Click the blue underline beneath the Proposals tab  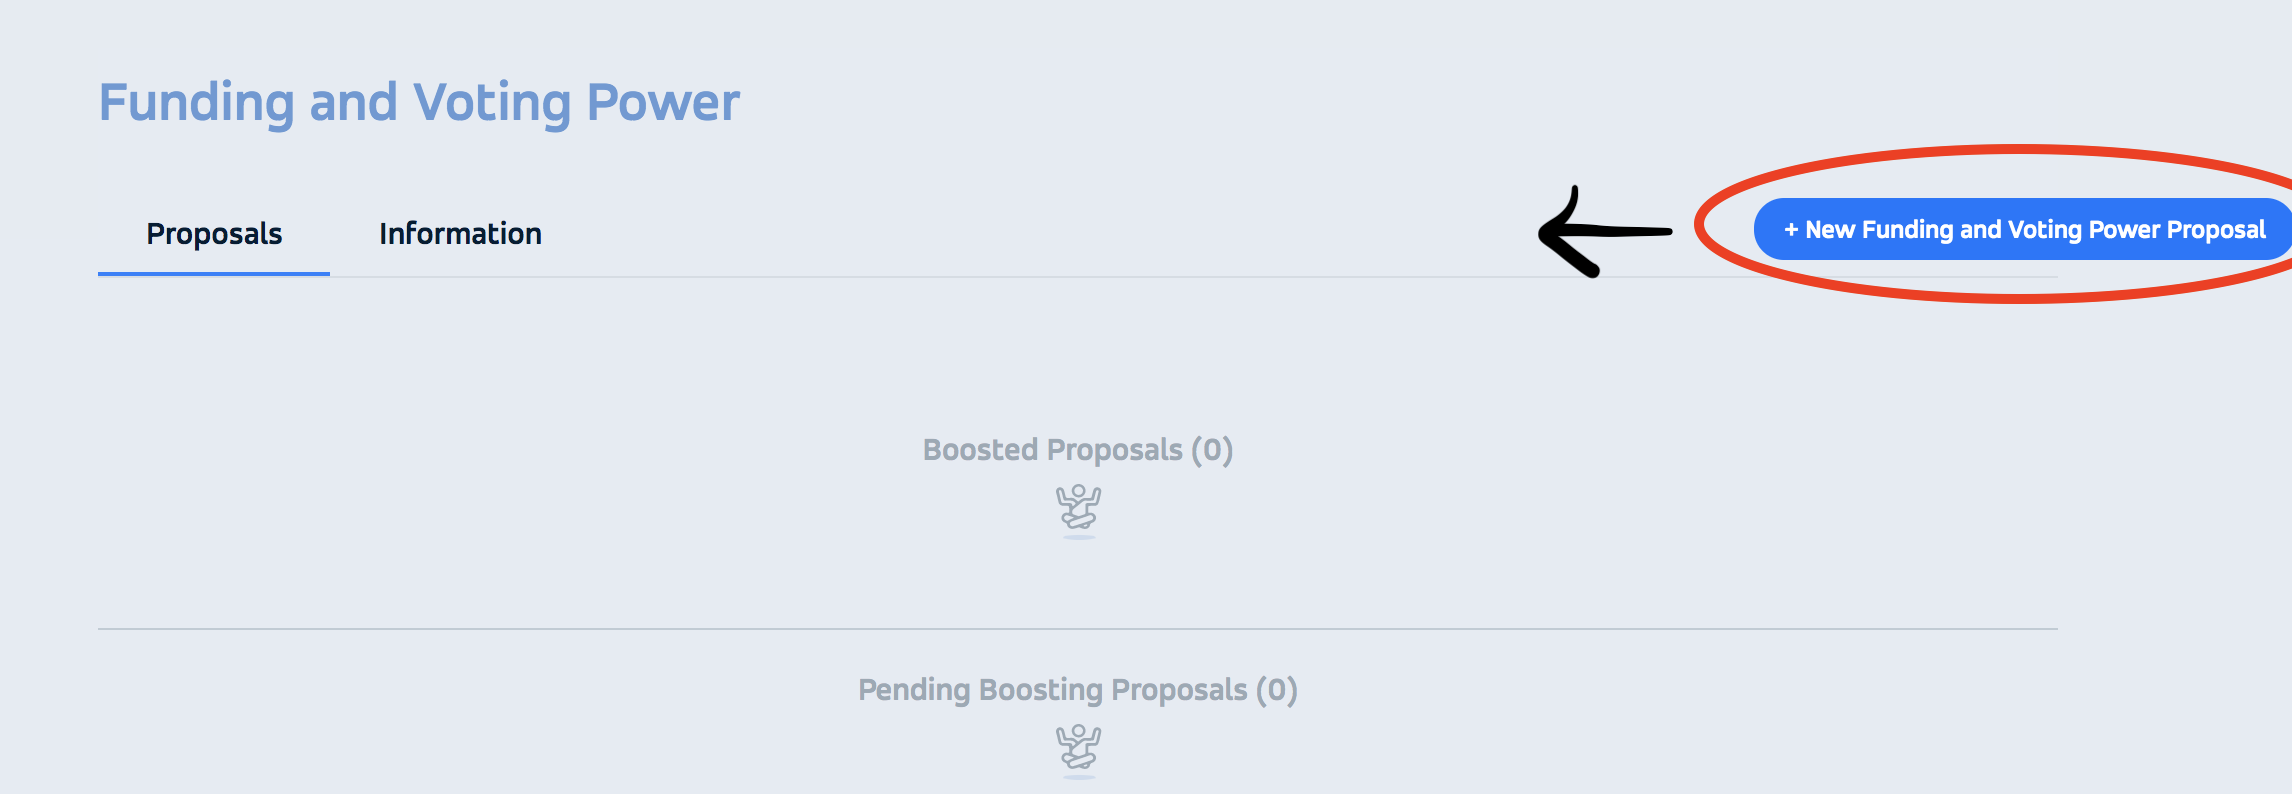pyautogui.click(x=214, y=271)
